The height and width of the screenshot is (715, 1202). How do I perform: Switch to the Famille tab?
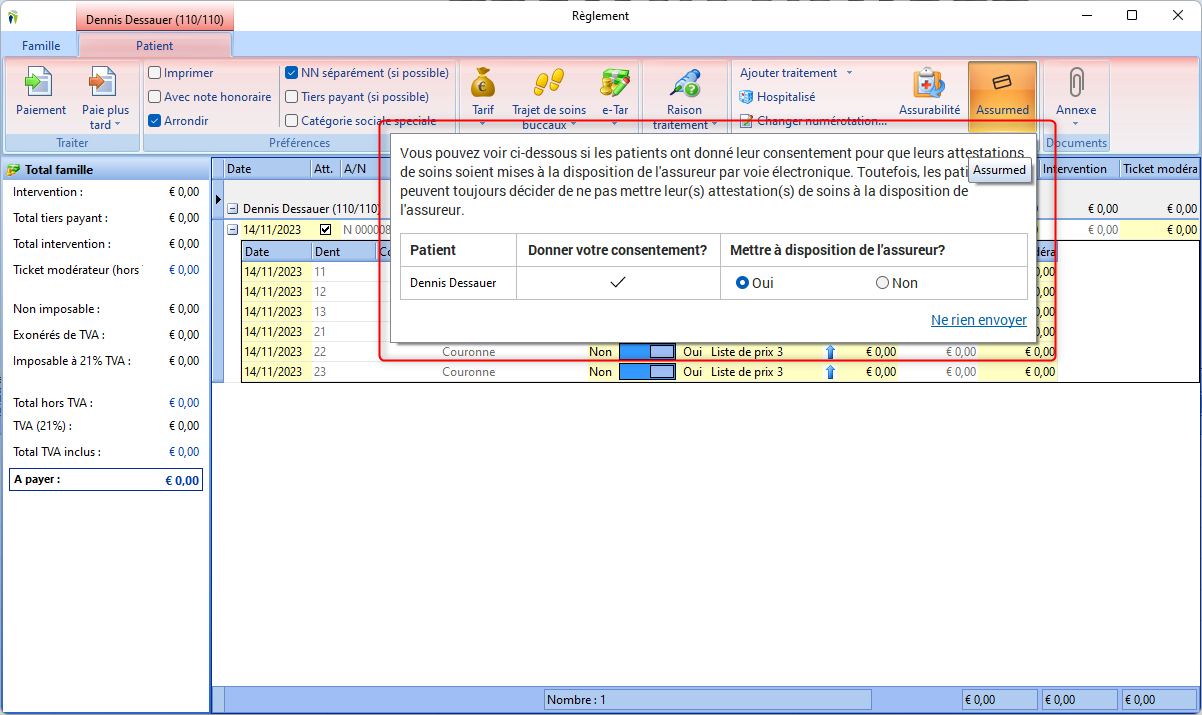pyautogui.click(x=41, y=46)
